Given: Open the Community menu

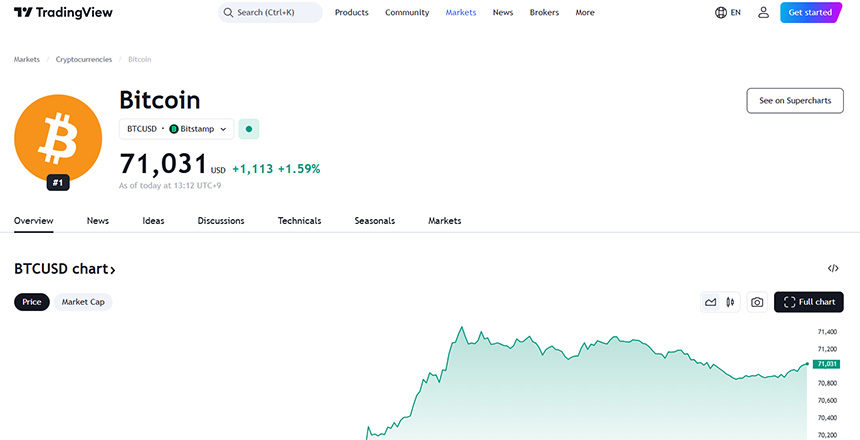Looking at the screenshot, I should pos(407,13).
